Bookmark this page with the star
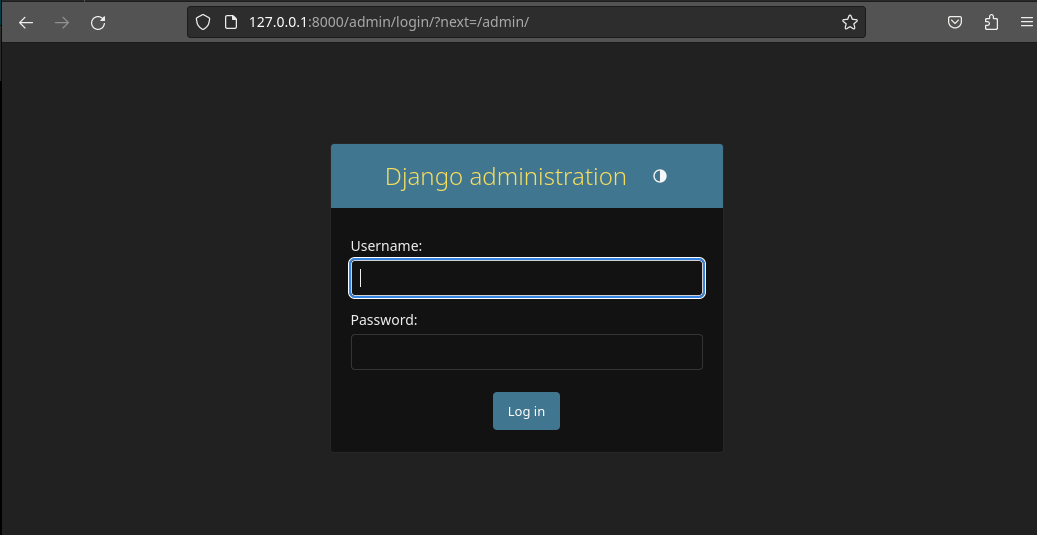Image resolution: width=1037 pixels, height=535 pixels. pyautogui.click(x=849, y=22)
